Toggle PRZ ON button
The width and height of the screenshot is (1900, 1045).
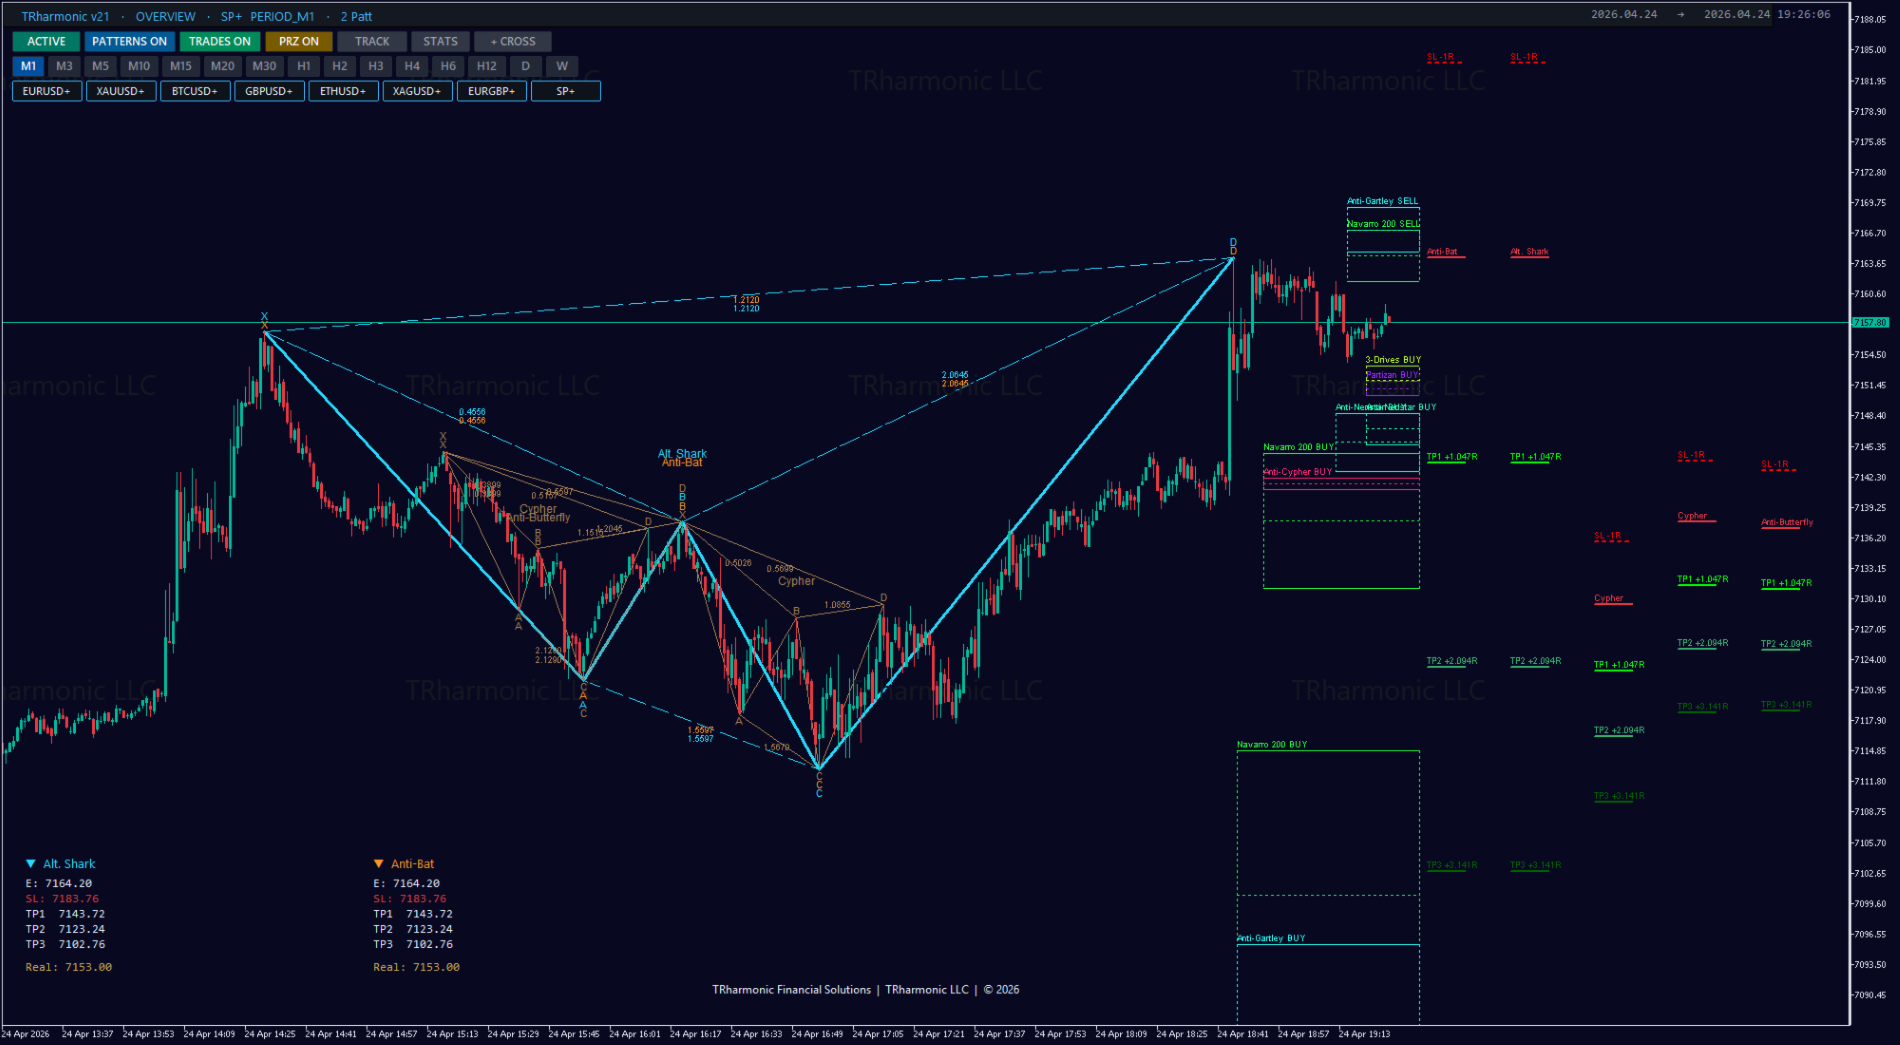click(299, 41)
